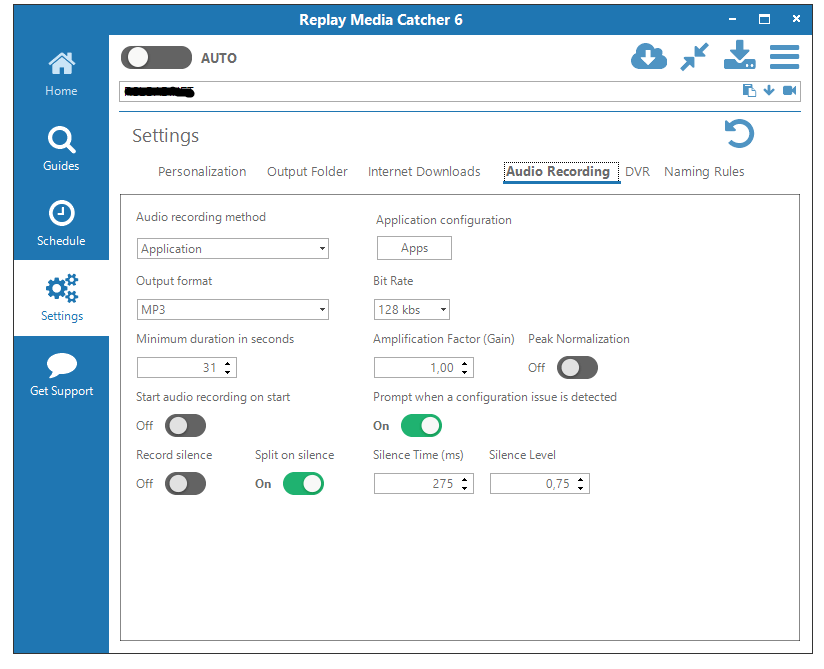The width and height of the screenshot is (824, 669).
Task: Click the compact view arrows icon
Action: 694,57
